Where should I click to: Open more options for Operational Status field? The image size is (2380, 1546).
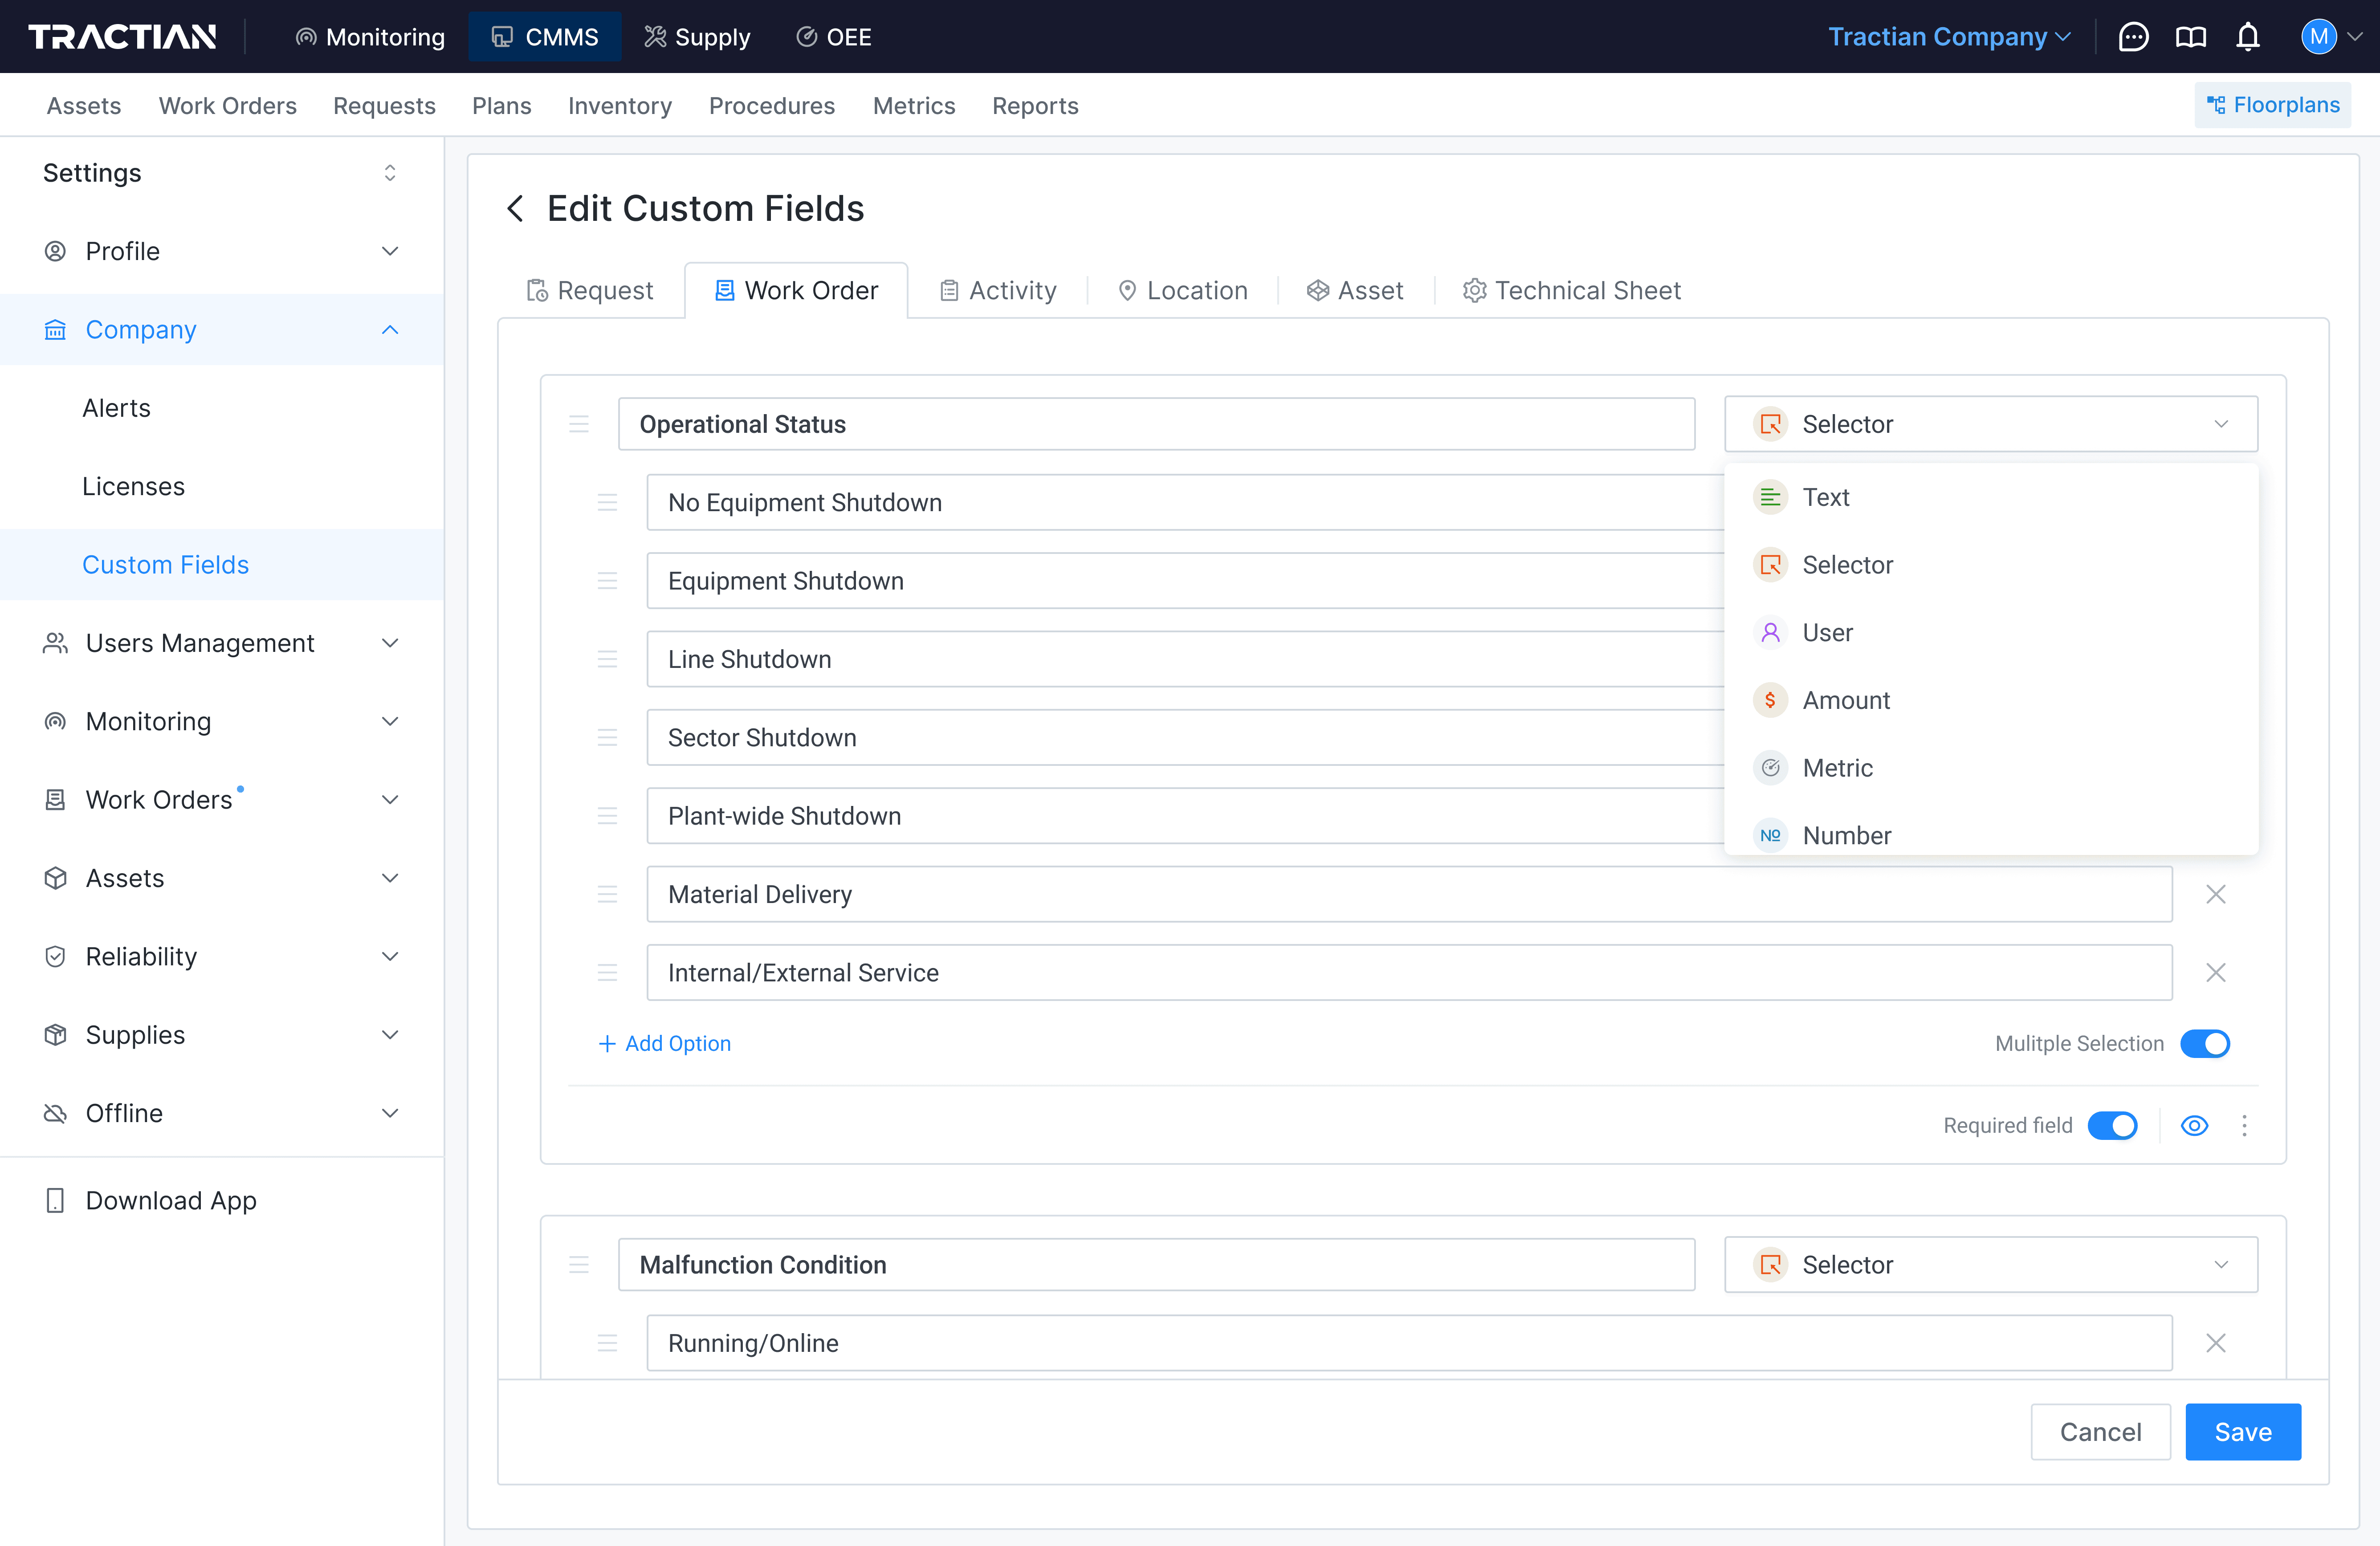pos(2244,1126)
